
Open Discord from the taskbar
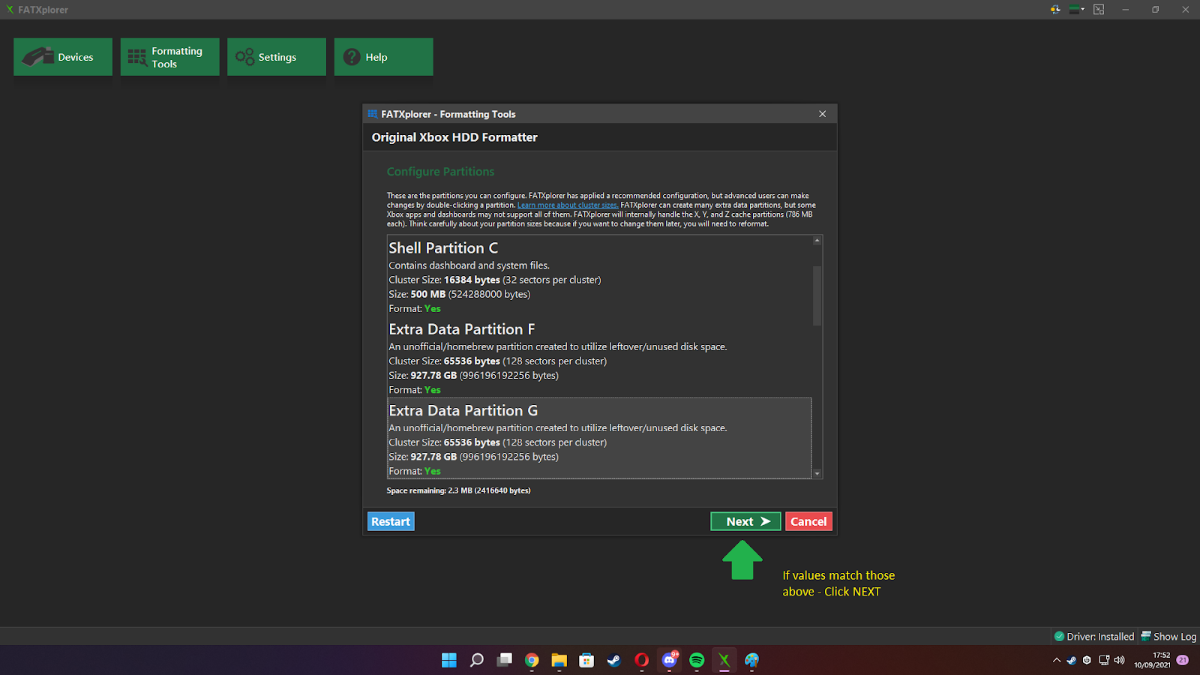[x=669, y=660]
